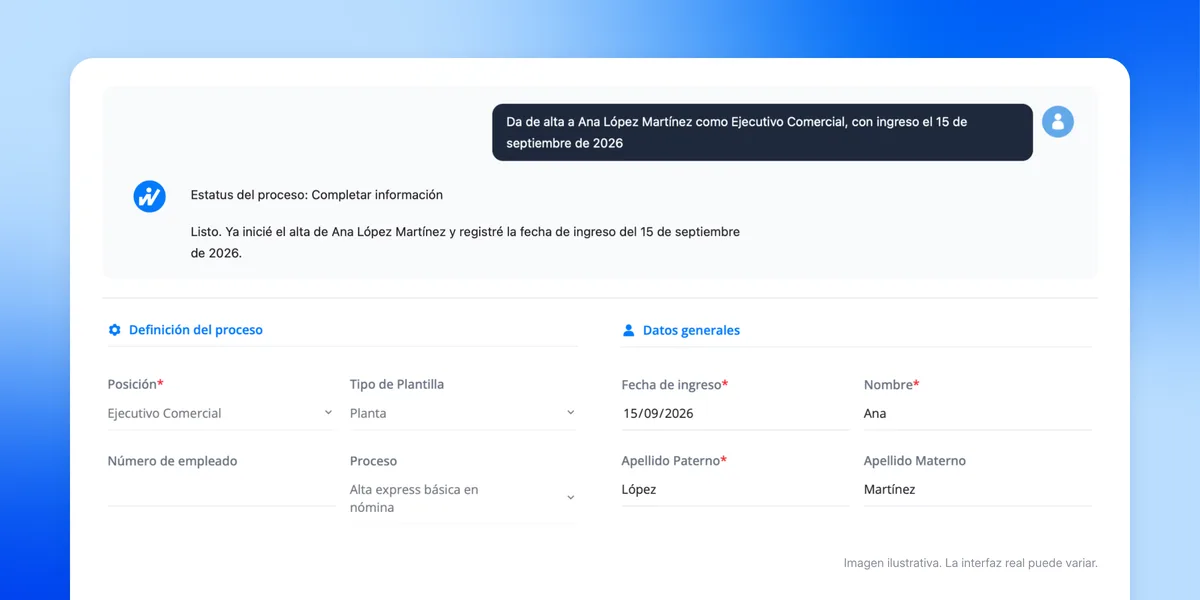Click the 'Estatus del proceso: Completar información' text
Image resolution: width=1200 pixels, height=600 pixels.
[x=317, y=195]
